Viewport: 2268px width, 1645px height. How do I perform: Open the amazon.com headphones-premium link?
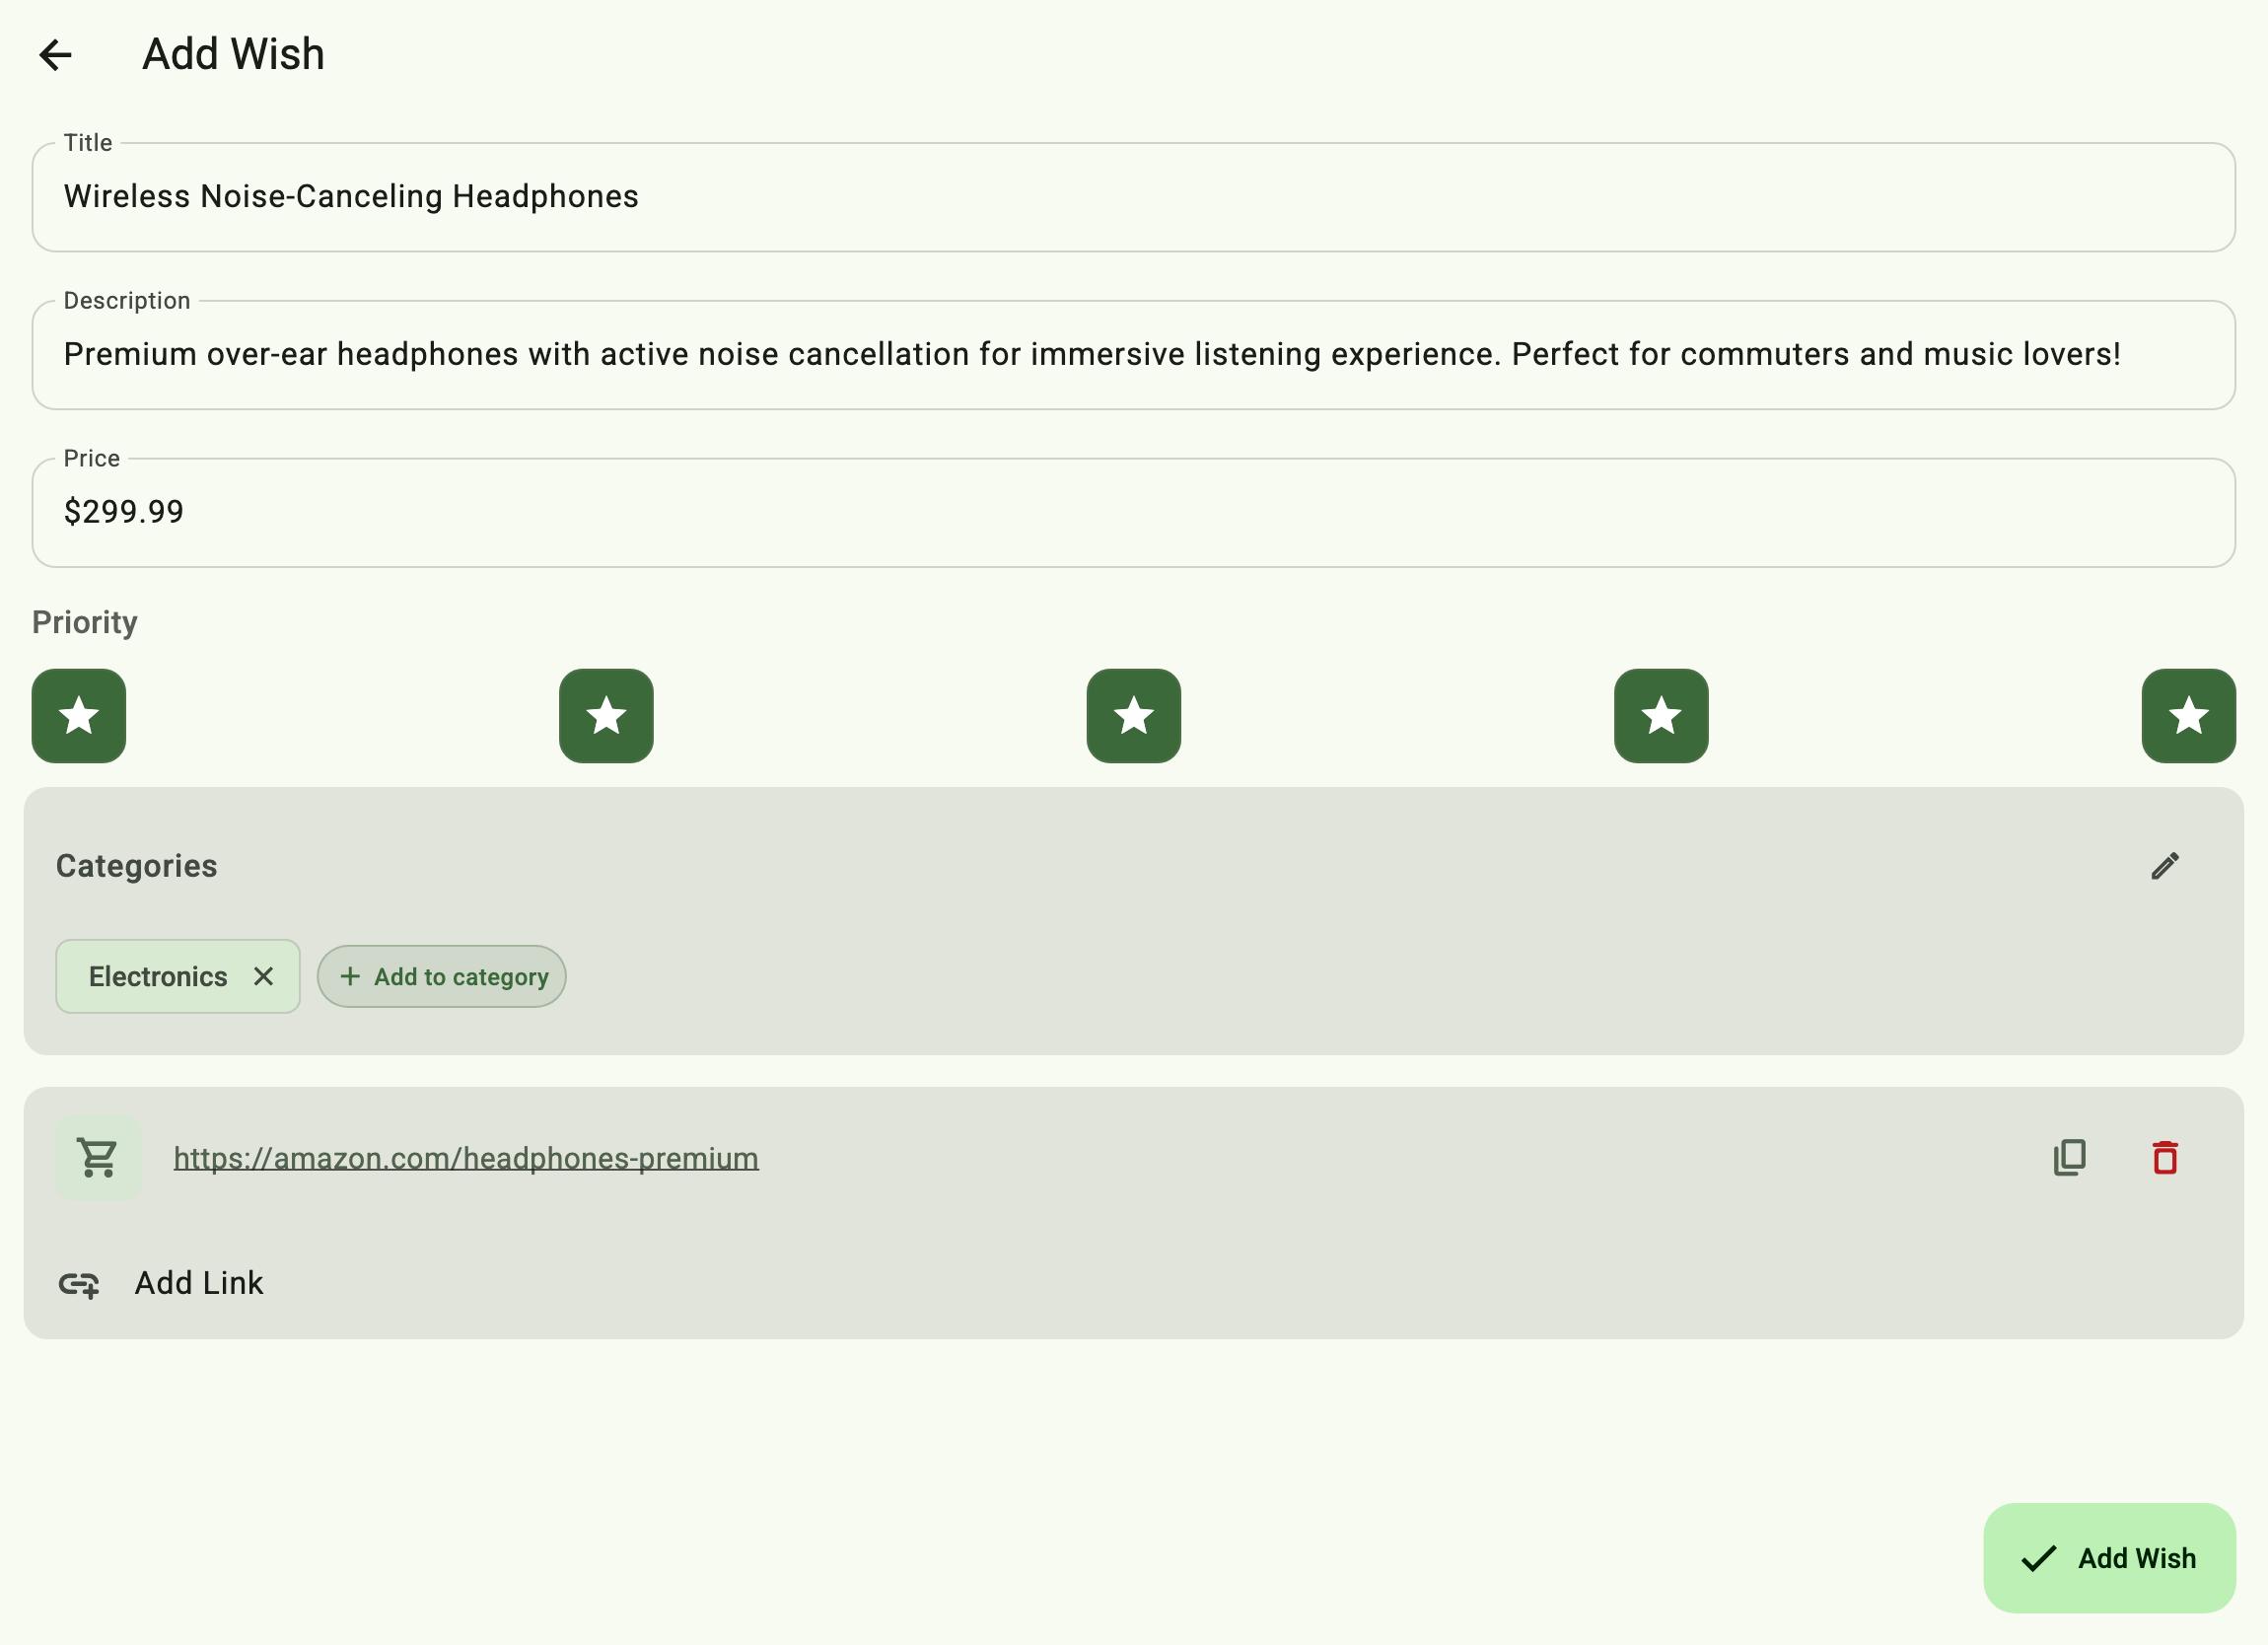click(x=466, y=1158)
